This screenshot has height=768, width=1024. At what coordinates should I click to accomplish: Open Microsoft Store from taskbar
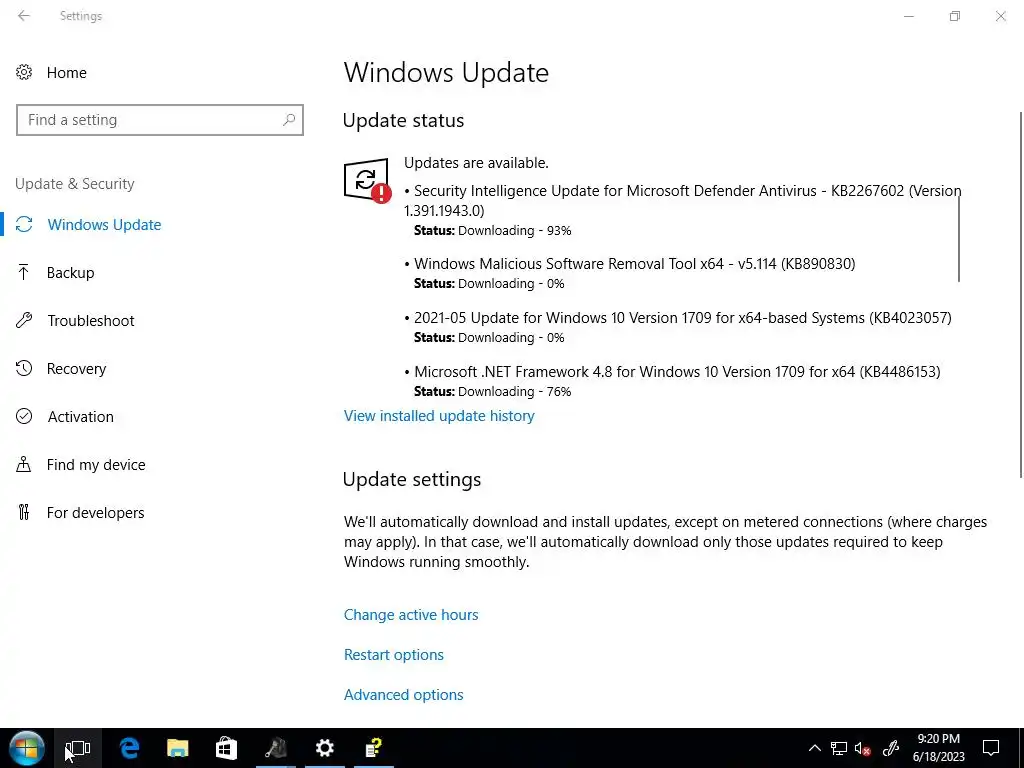pyautogui.click(x=226, y=748)
